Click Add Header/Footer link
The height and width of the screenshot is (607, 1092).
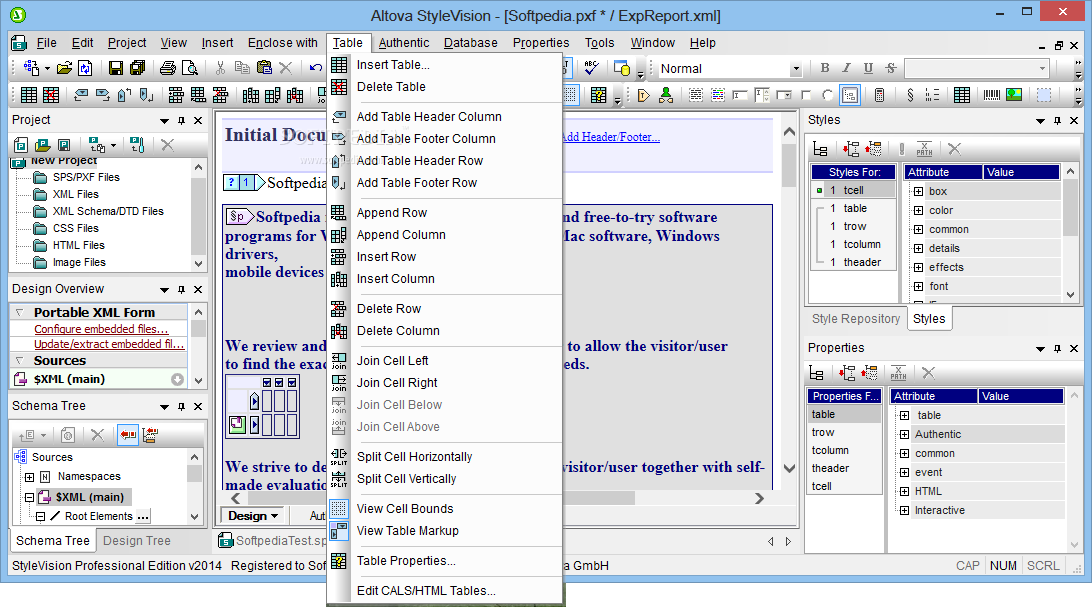[x=611, y=137]
